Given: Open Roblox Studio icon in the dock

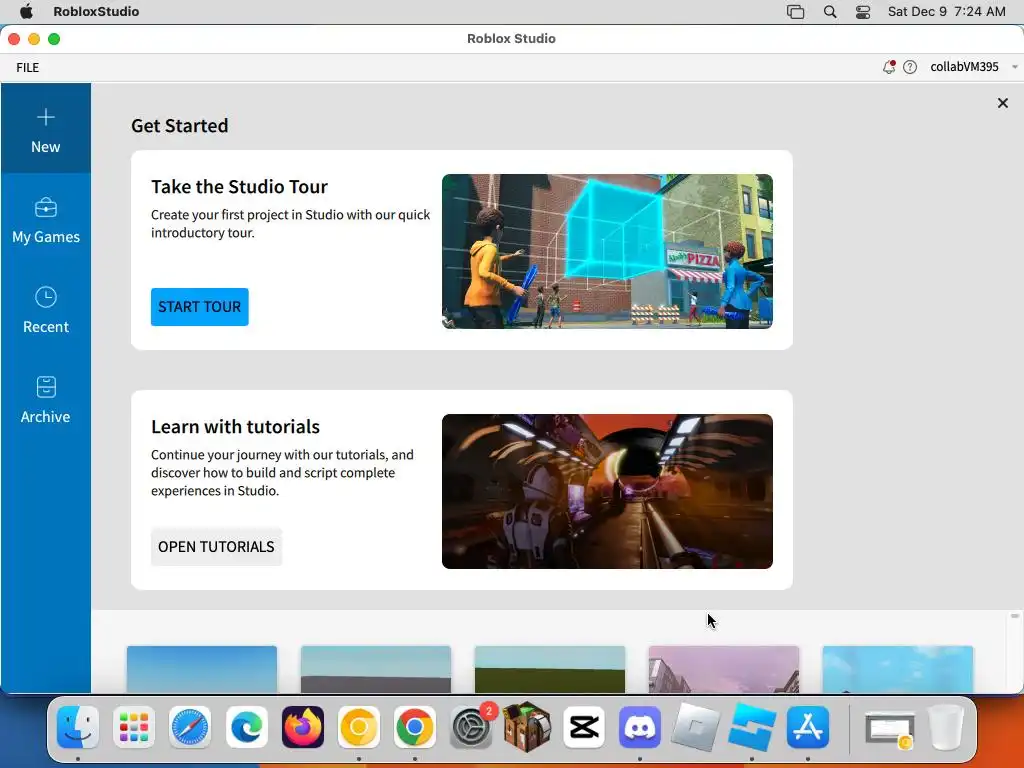Looking at the screenshot, I should coord(752,727).
